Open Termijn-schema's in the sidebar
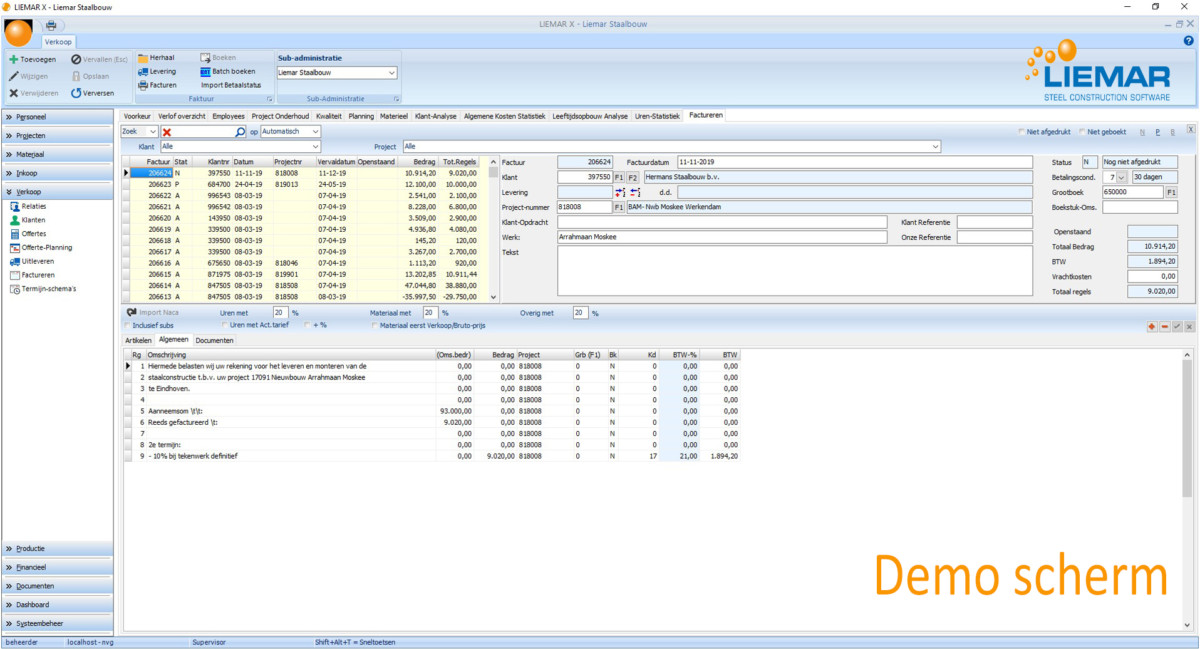Screen dimensions: 1200x649 pos(42,289)
